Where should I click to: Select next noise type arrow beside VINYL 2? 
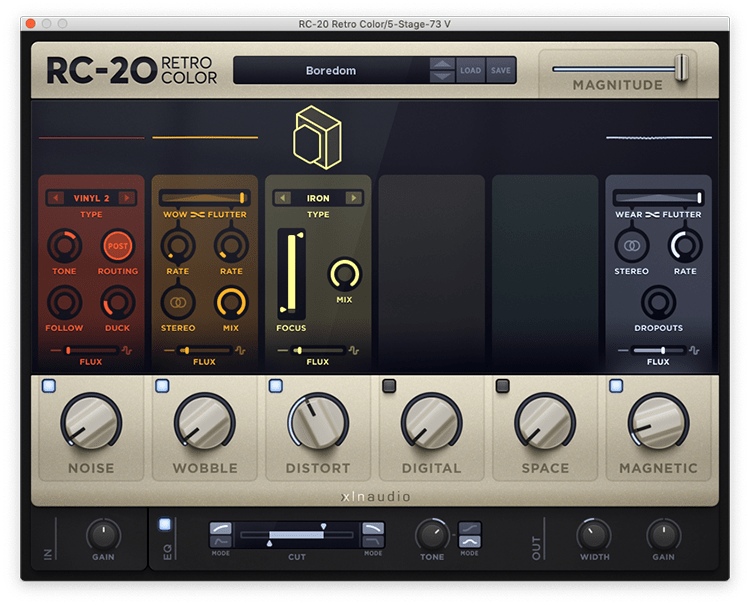127,198
